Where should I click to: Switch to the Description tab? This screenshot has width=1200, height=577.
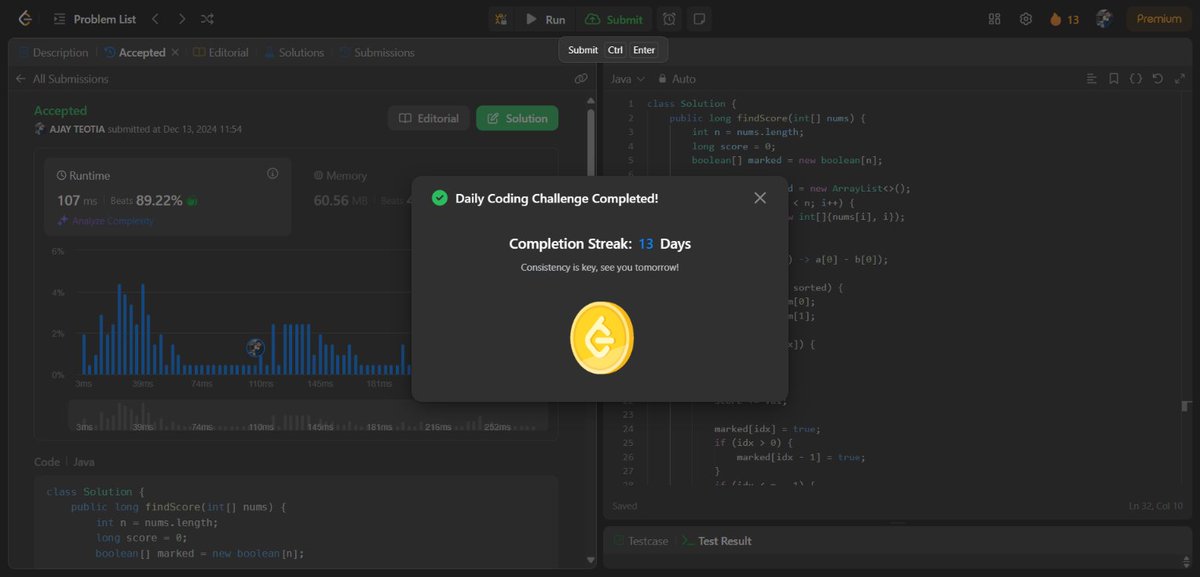(x=53, y=52)
